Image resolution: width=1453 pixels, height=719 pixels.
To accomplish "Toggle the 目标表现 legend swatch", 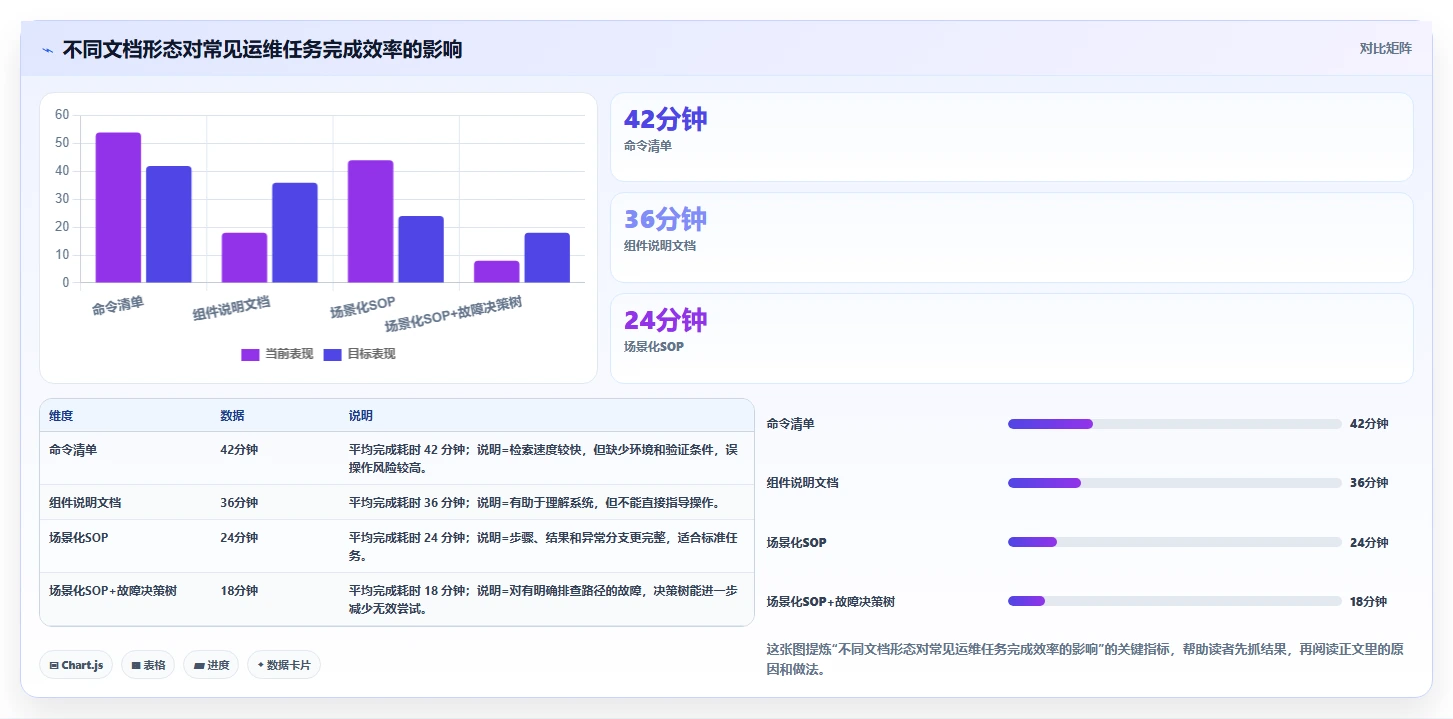I will tap(332, 354).
